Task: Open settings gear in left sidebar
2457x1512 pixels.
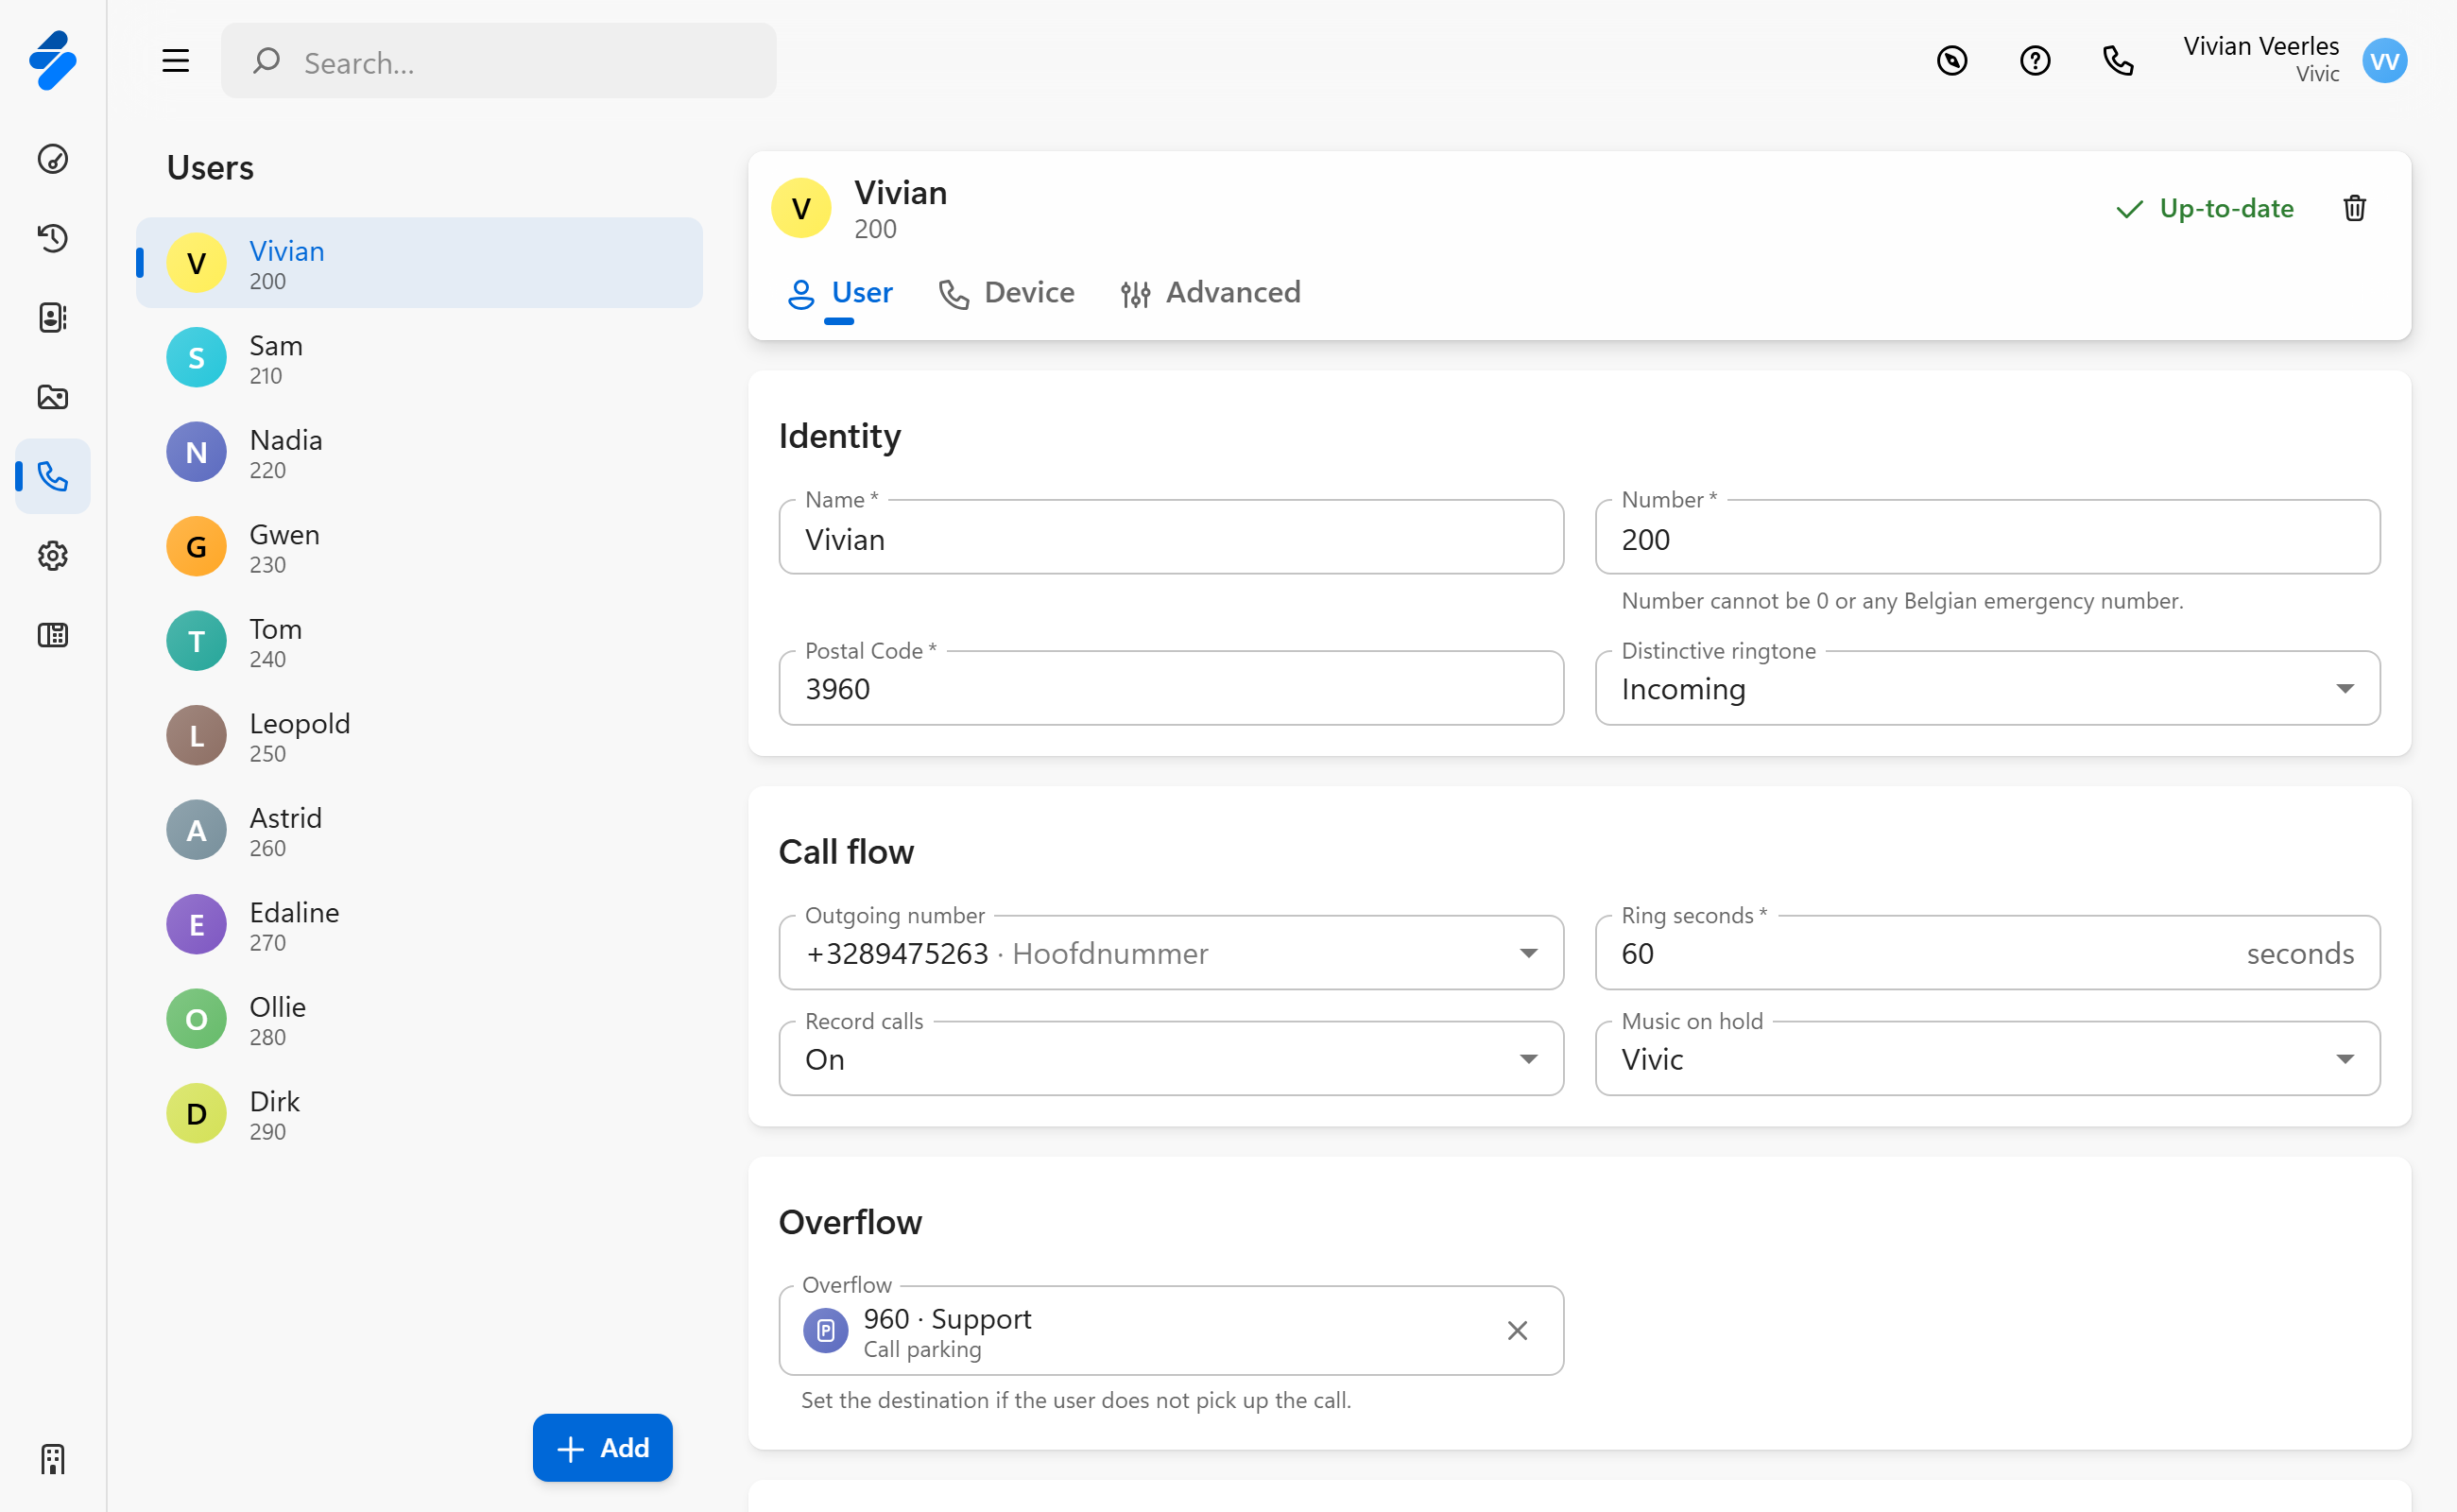Action: coord(53,555)
